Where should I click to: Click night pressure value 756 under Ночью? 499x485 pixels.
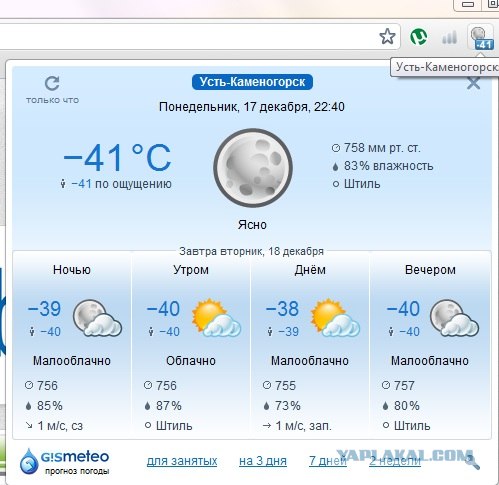pos(47,386)
